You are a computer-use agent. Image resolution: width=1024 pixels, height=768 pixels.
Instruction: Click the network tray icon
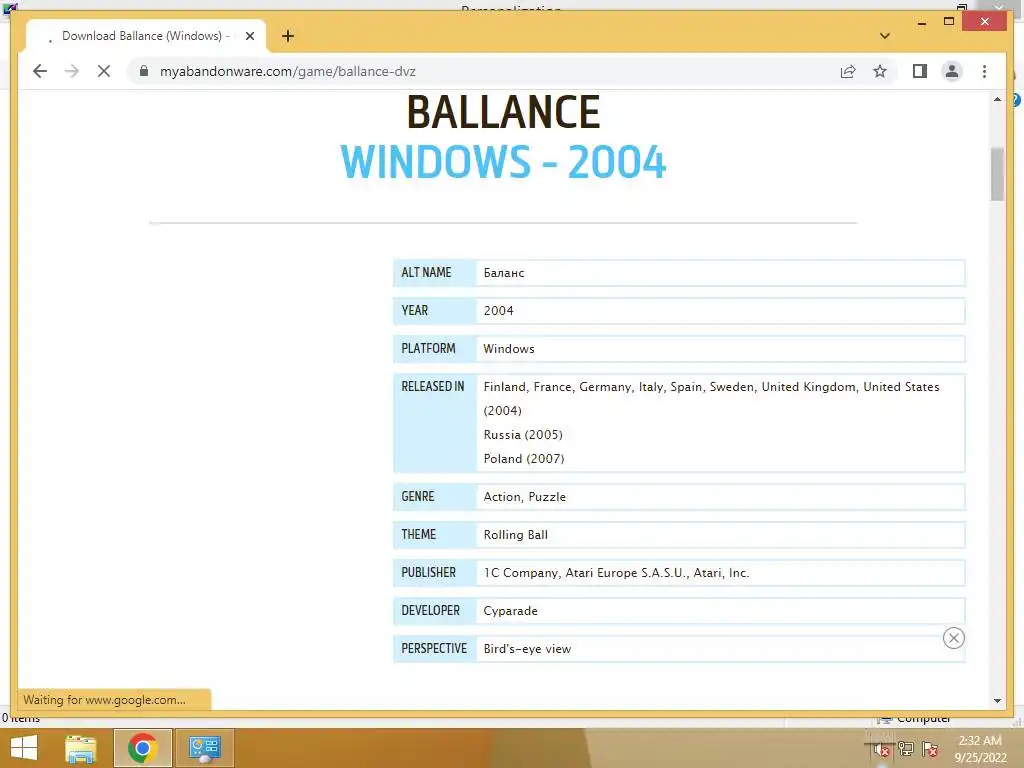(906, 749)
